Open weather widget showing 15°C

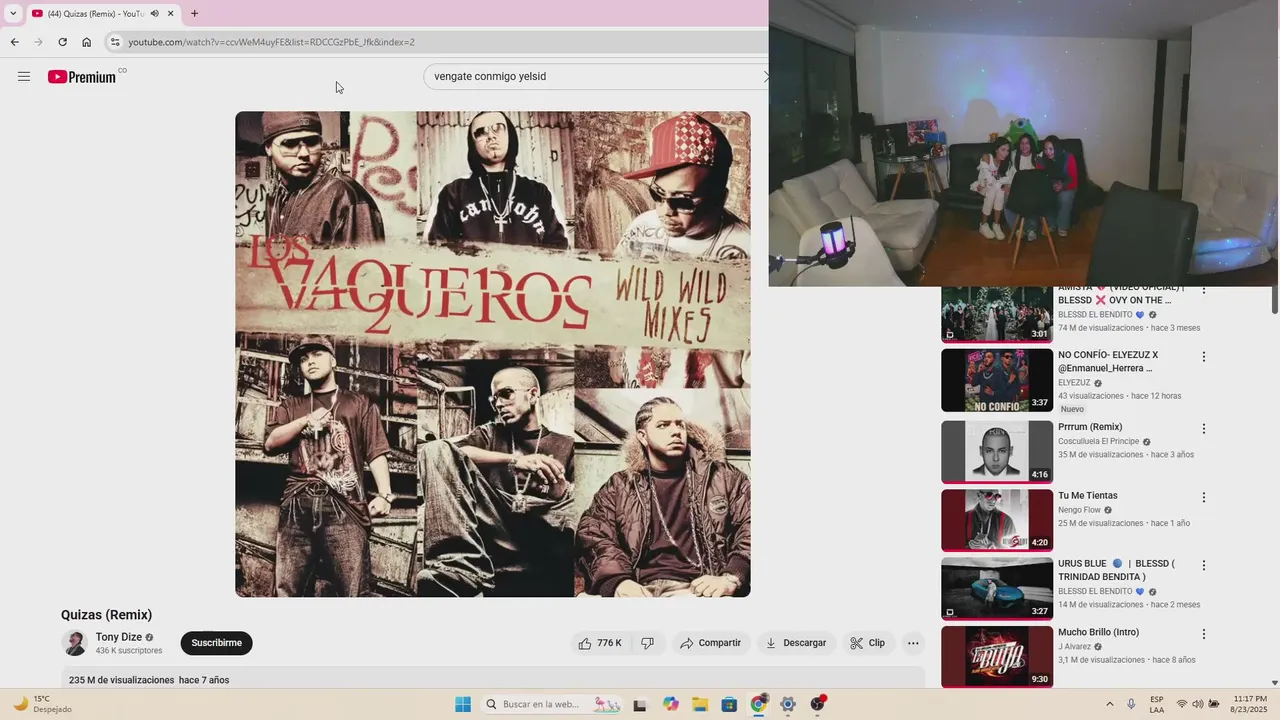(x=42, y=704)
